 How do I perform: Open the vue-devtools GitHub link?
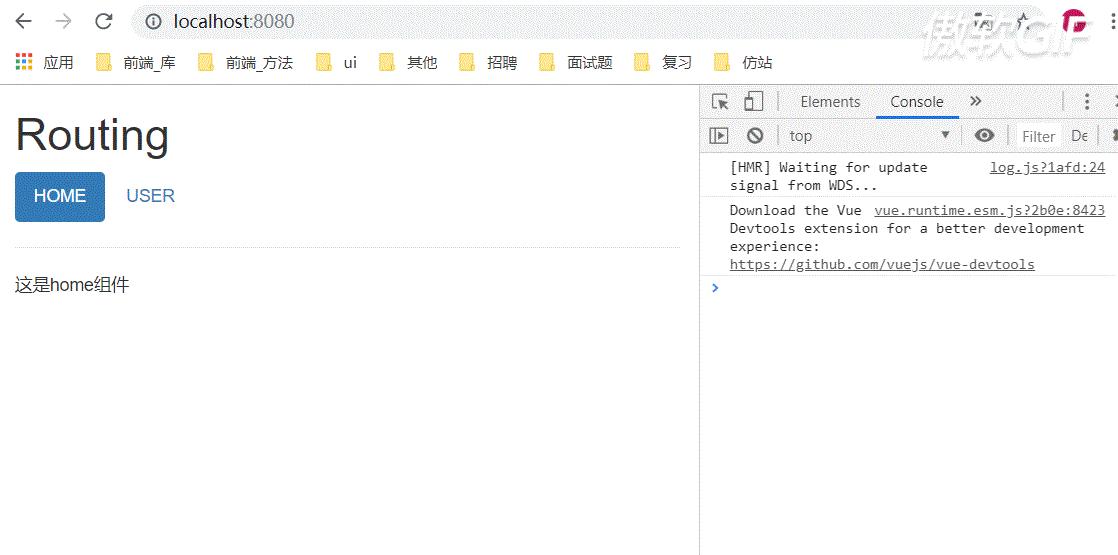point(882,265)
